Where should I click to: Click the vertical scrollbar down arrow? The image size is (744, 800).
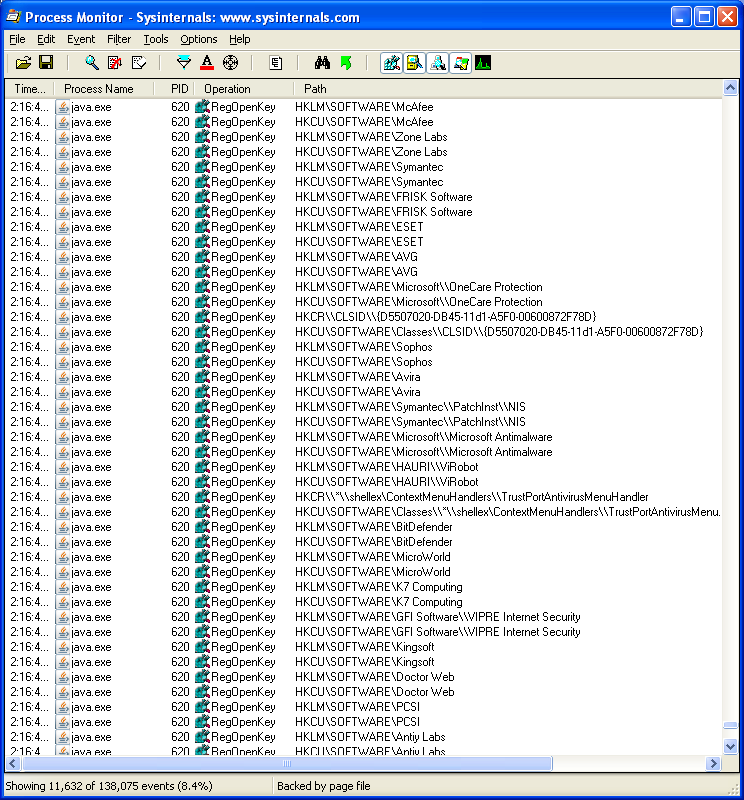point(729,746)
